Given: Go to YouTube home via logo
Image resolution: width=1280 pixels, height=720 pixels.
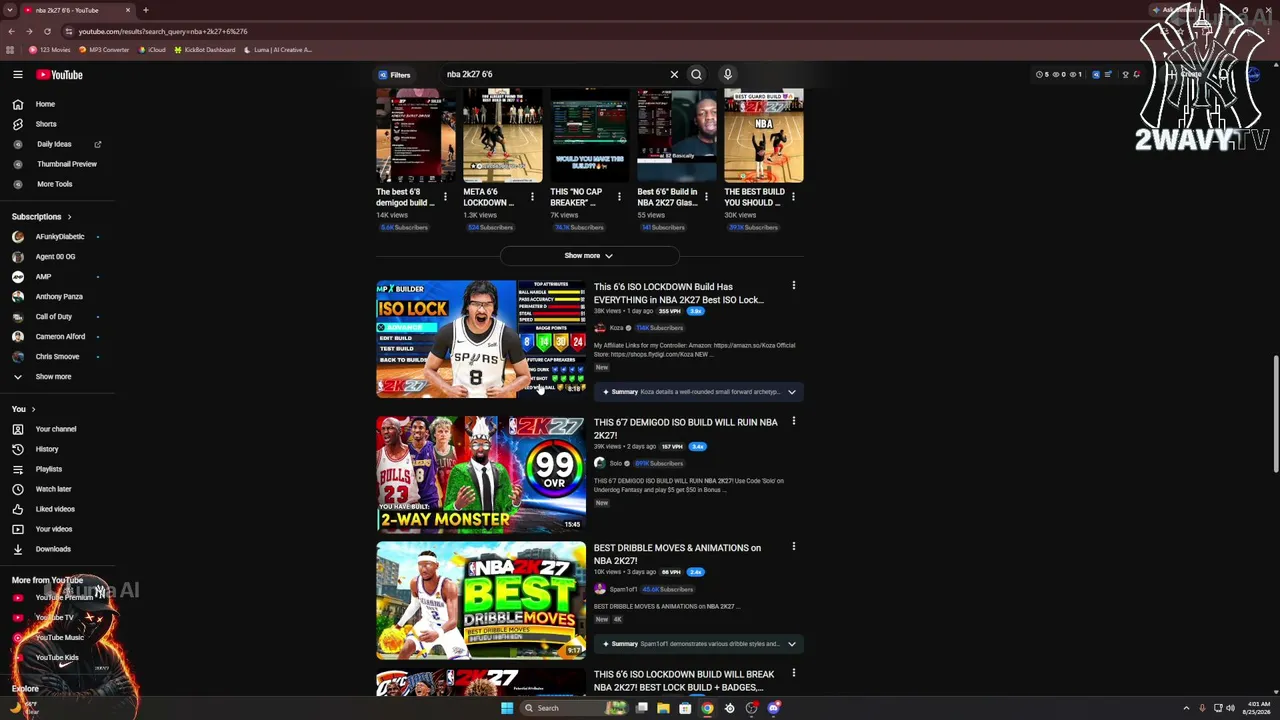Looking at the screenshot, I should (x=60, y=75).
